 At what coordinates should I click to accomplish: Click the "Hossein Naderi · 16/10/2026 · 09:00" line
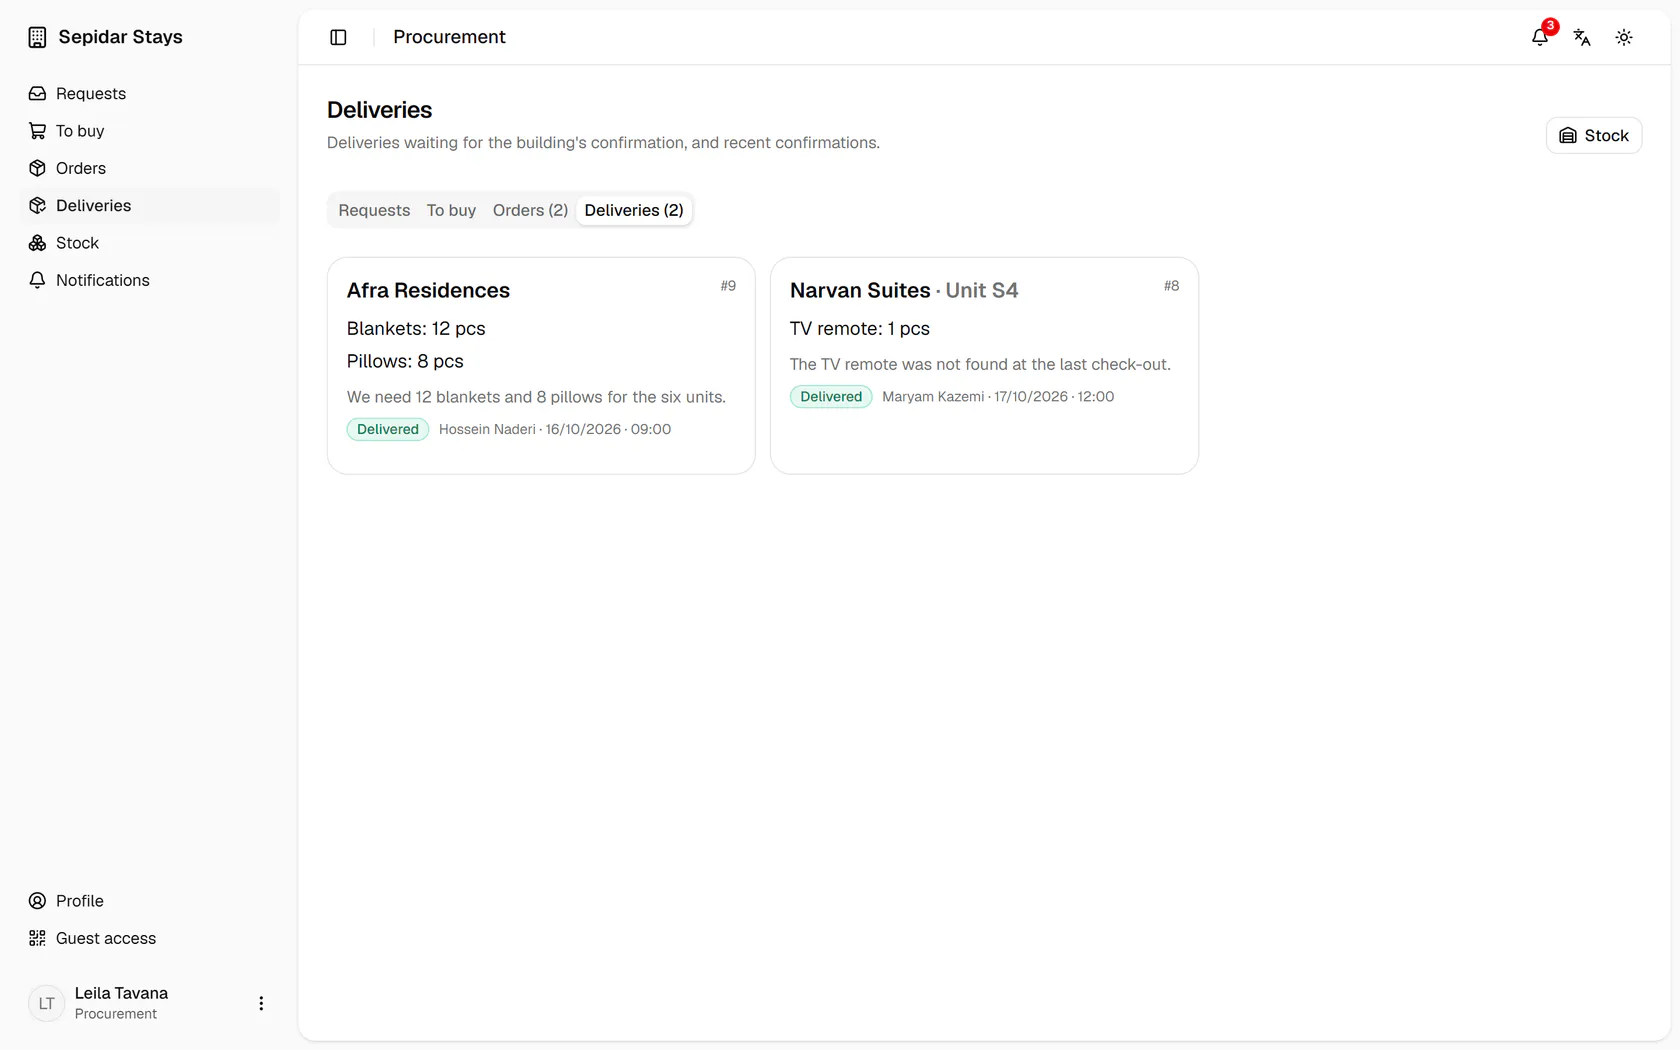tap(555, 429)
